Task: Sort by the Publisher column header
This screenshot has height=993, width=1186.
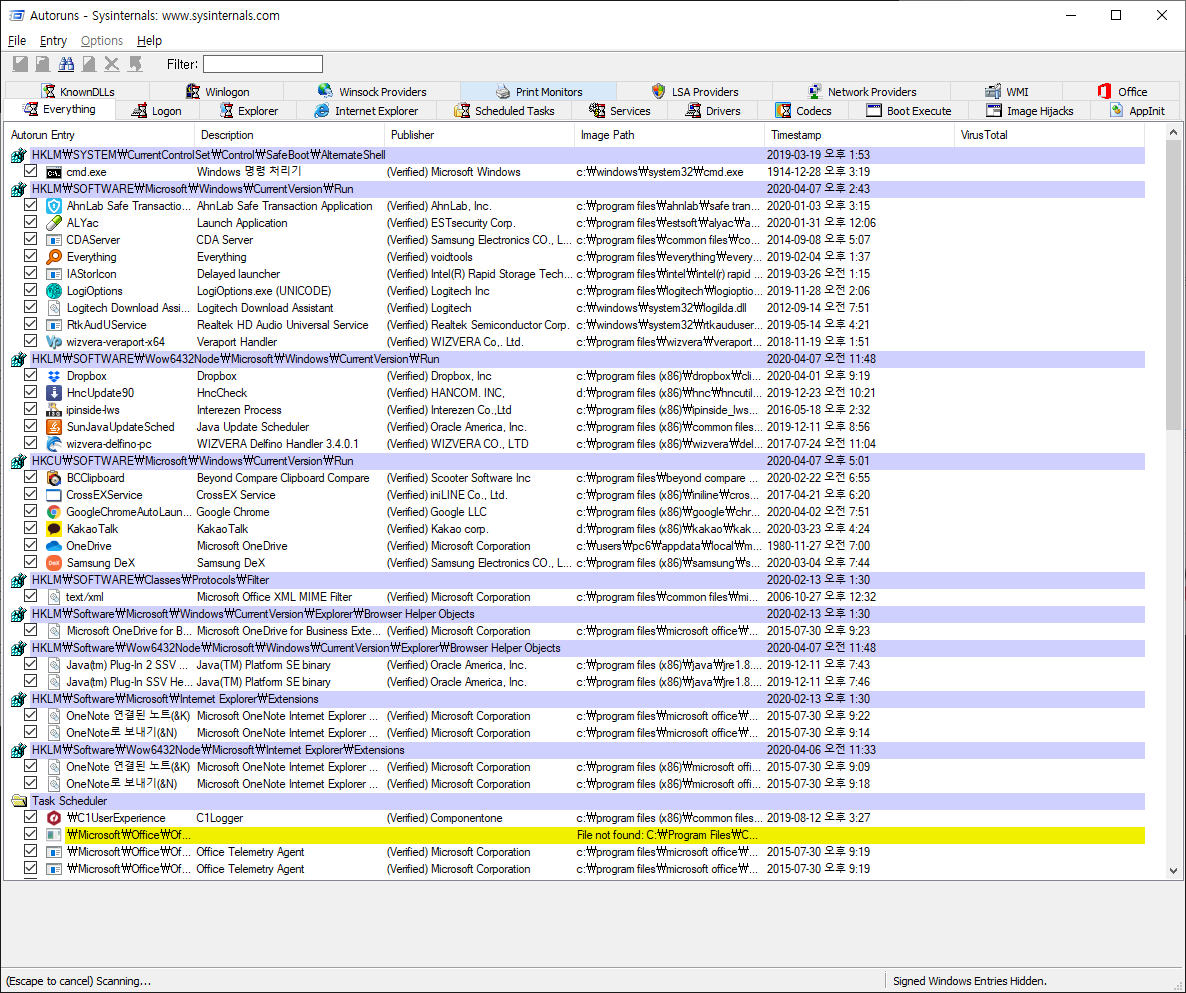Action: pos(479,135)
